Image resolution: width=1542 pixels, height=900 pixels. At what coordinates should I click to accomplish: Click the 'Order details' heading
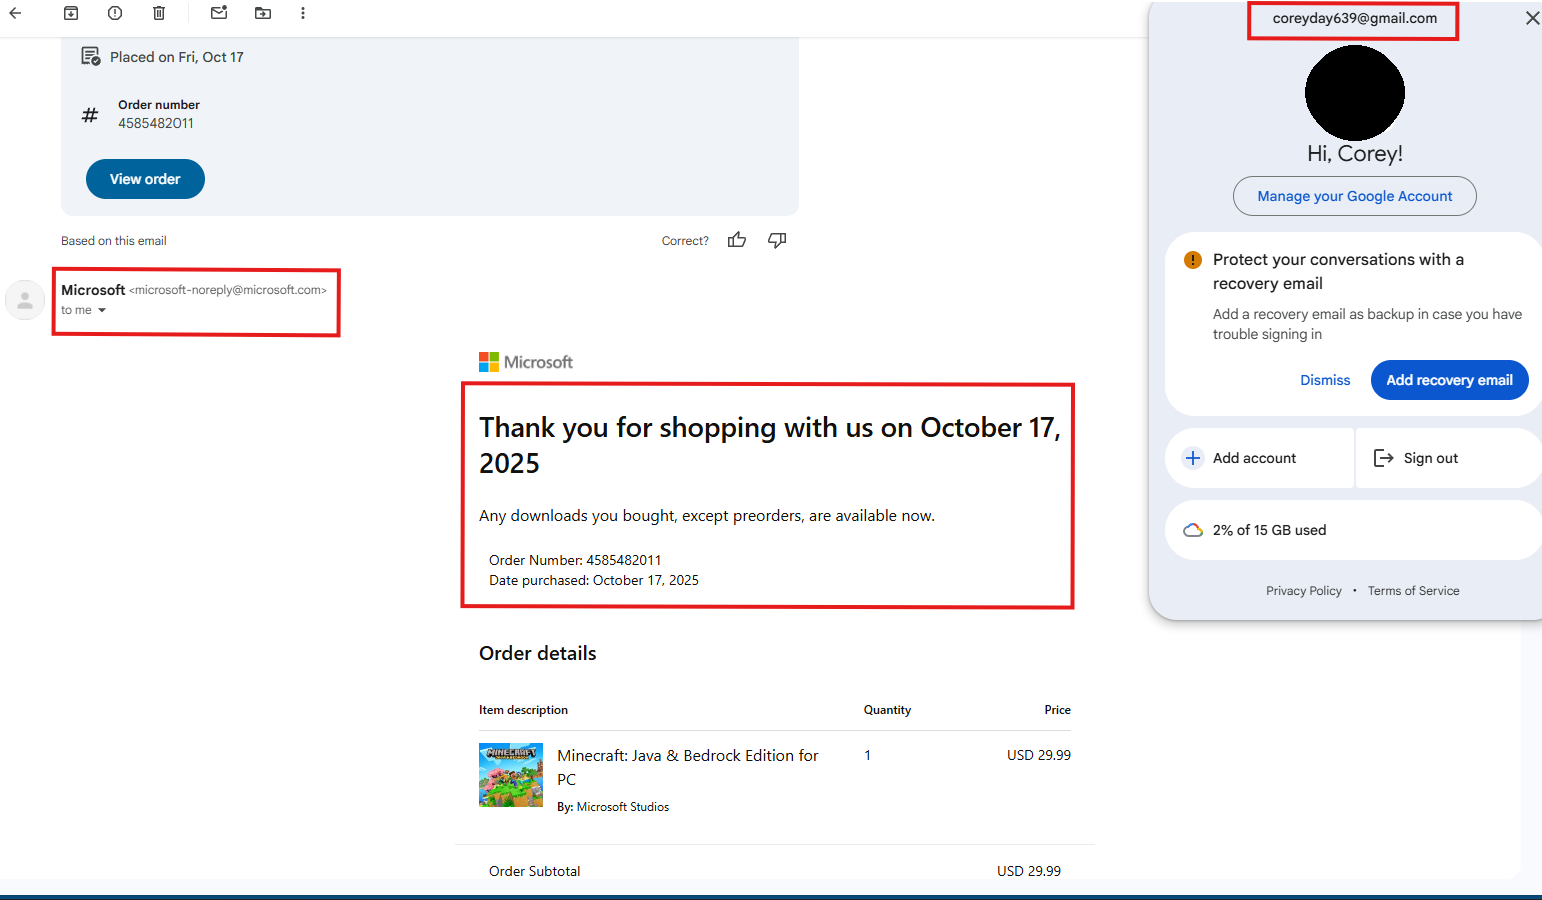(x=538, y=653)
